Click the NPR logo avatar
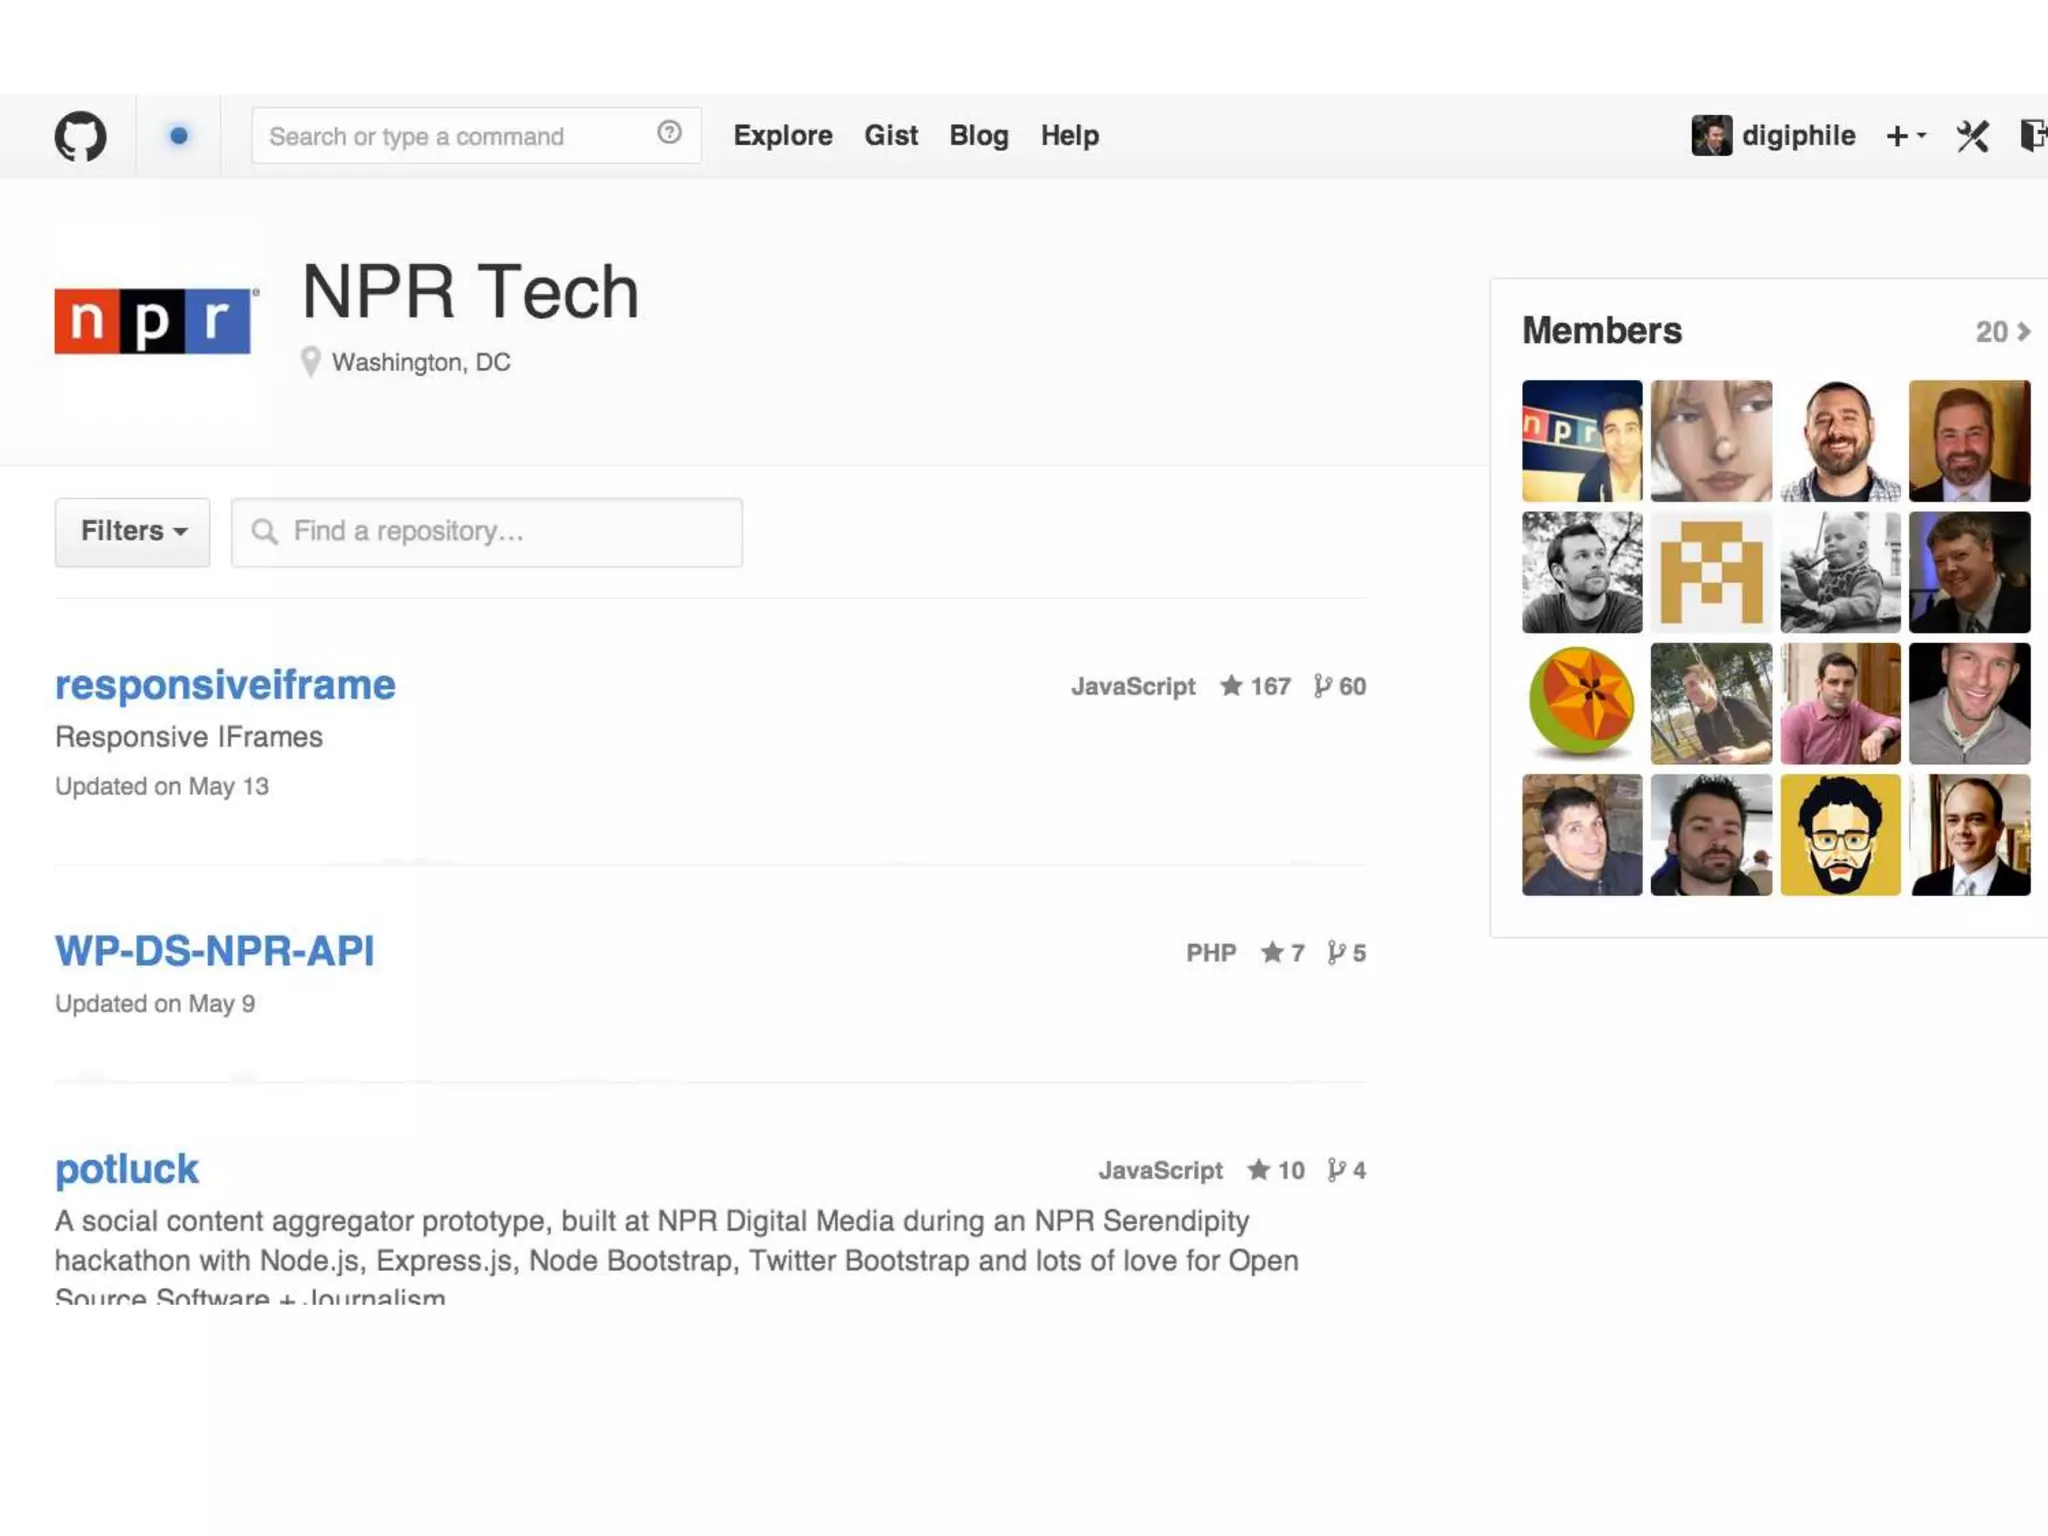 [x=153, y=321]
